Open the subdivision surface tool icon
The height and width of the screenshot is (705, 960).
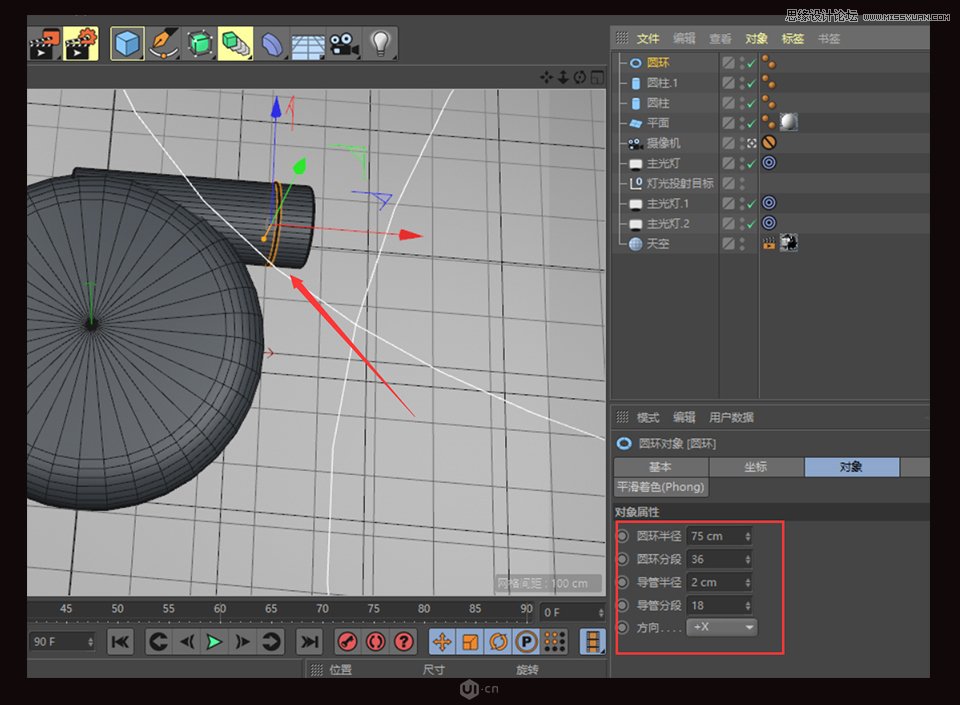click(198, 42)
